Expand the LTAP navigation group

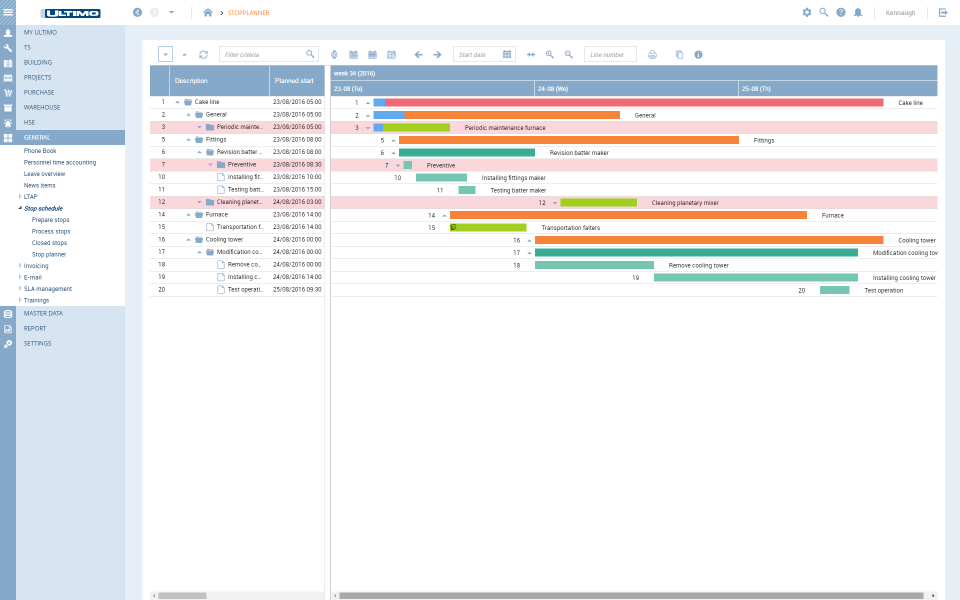click(x=20, y=197)
